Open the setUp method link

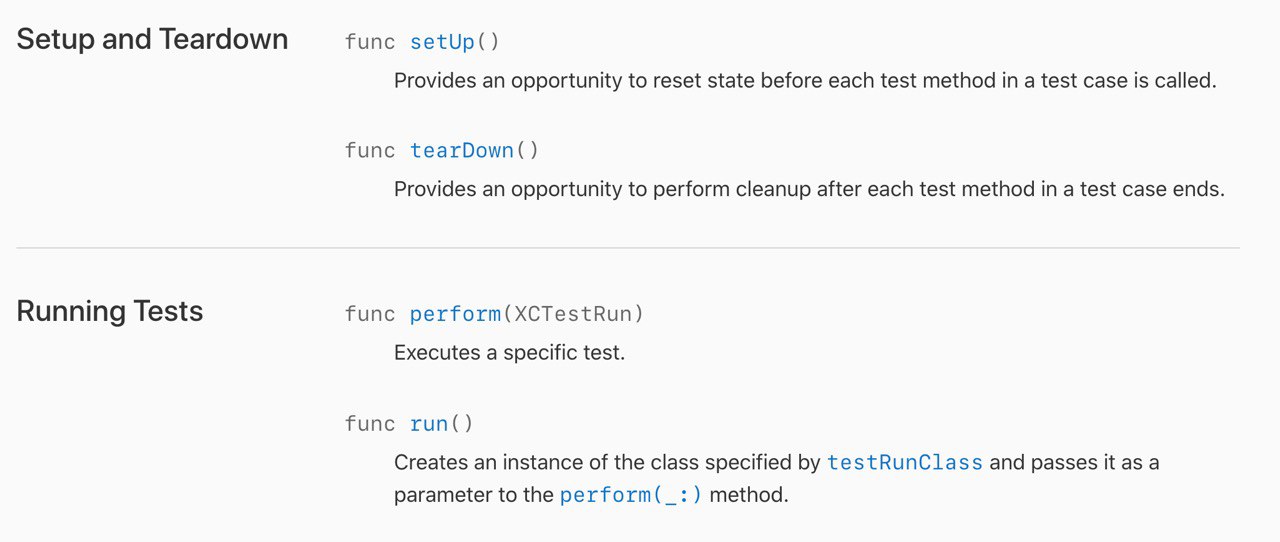[442, 42]
